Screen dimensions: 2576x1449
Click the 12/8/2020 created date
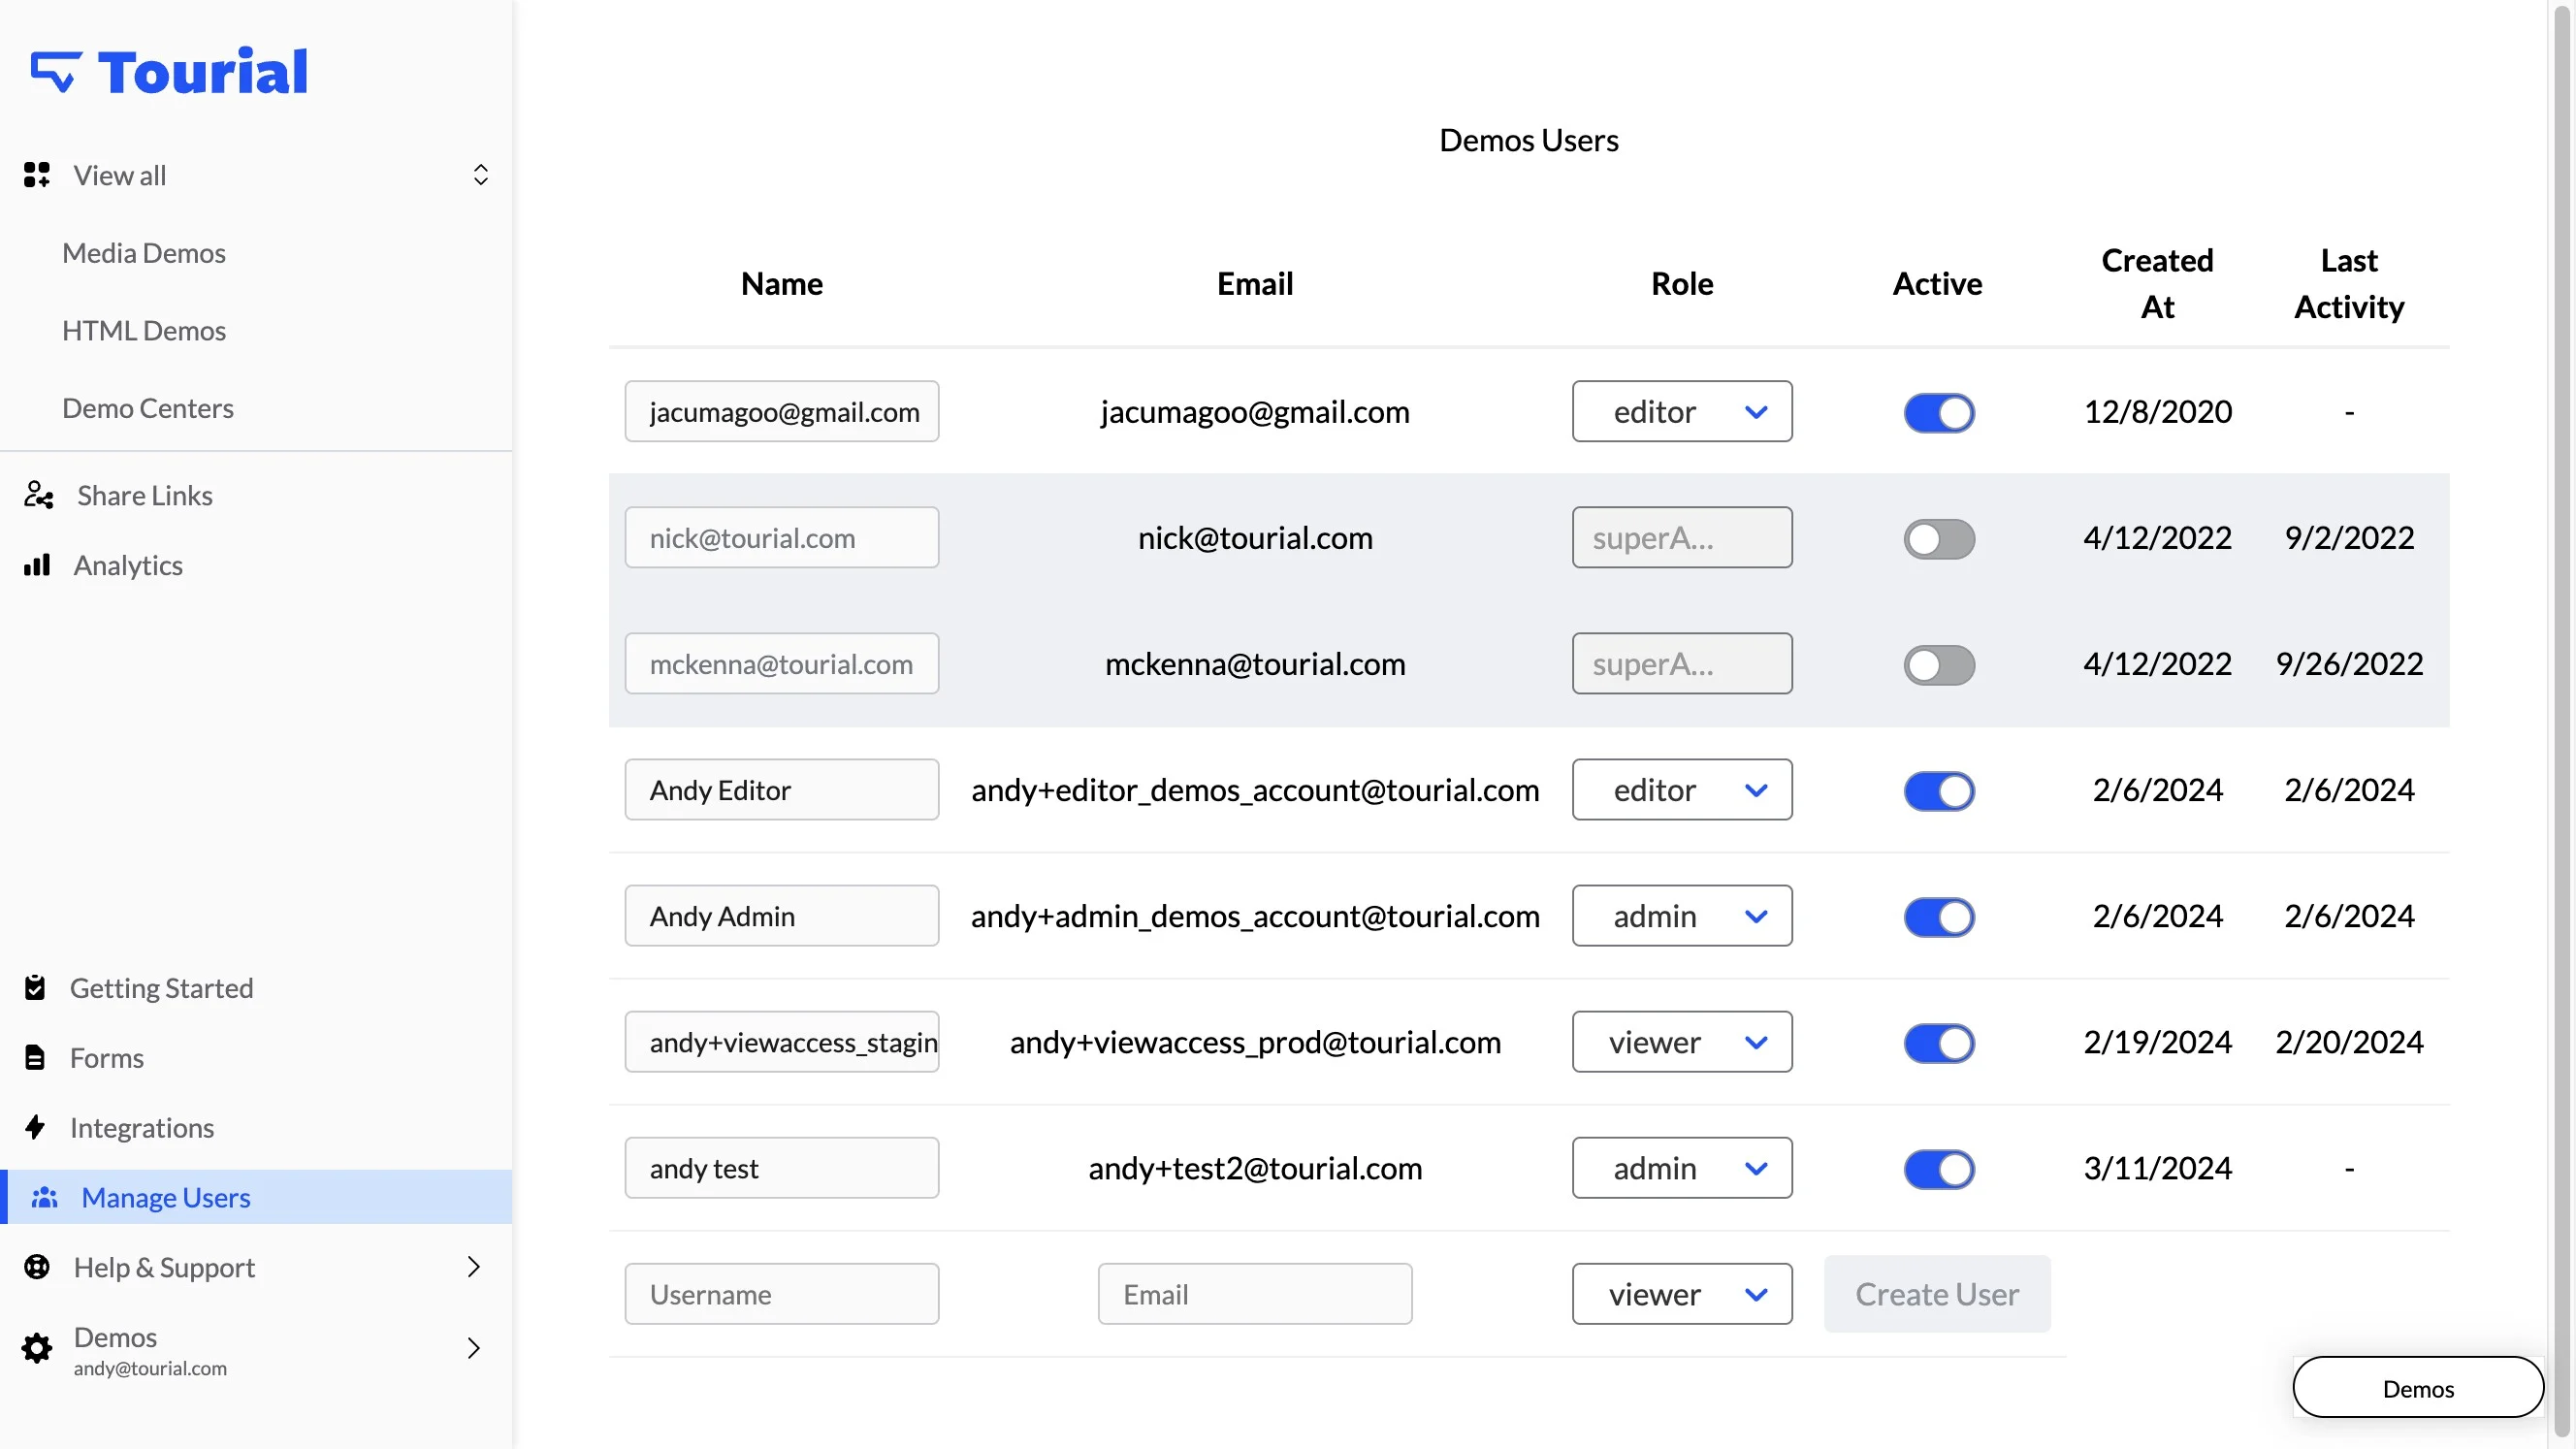[2157, 411]
